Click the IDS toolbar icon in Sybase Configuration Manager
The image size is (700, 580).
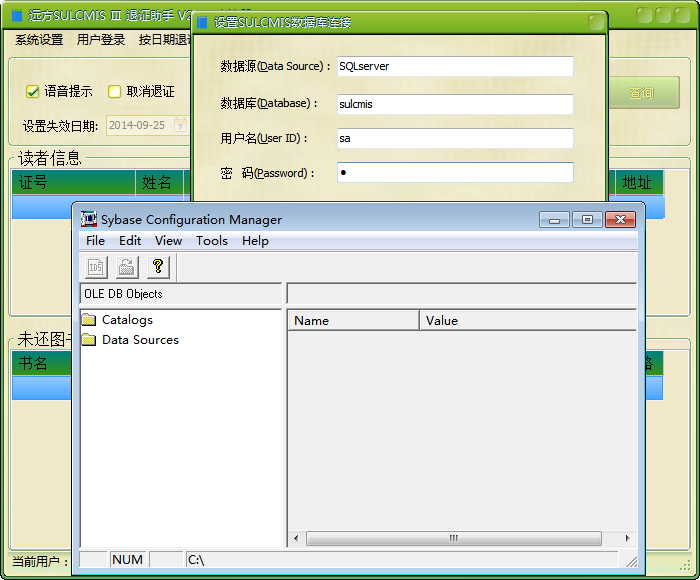pyautogui.click(x=96, y=267)
